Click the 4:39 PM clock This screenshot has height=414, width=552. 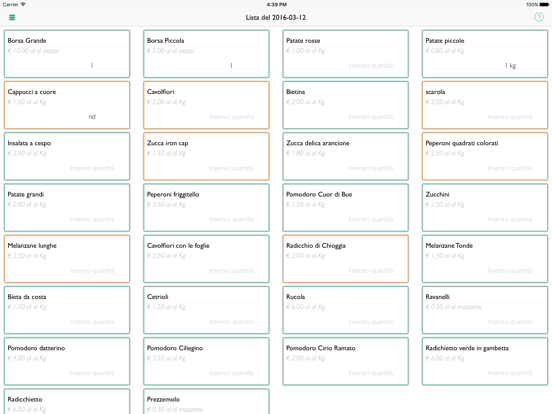coord(276,5)
